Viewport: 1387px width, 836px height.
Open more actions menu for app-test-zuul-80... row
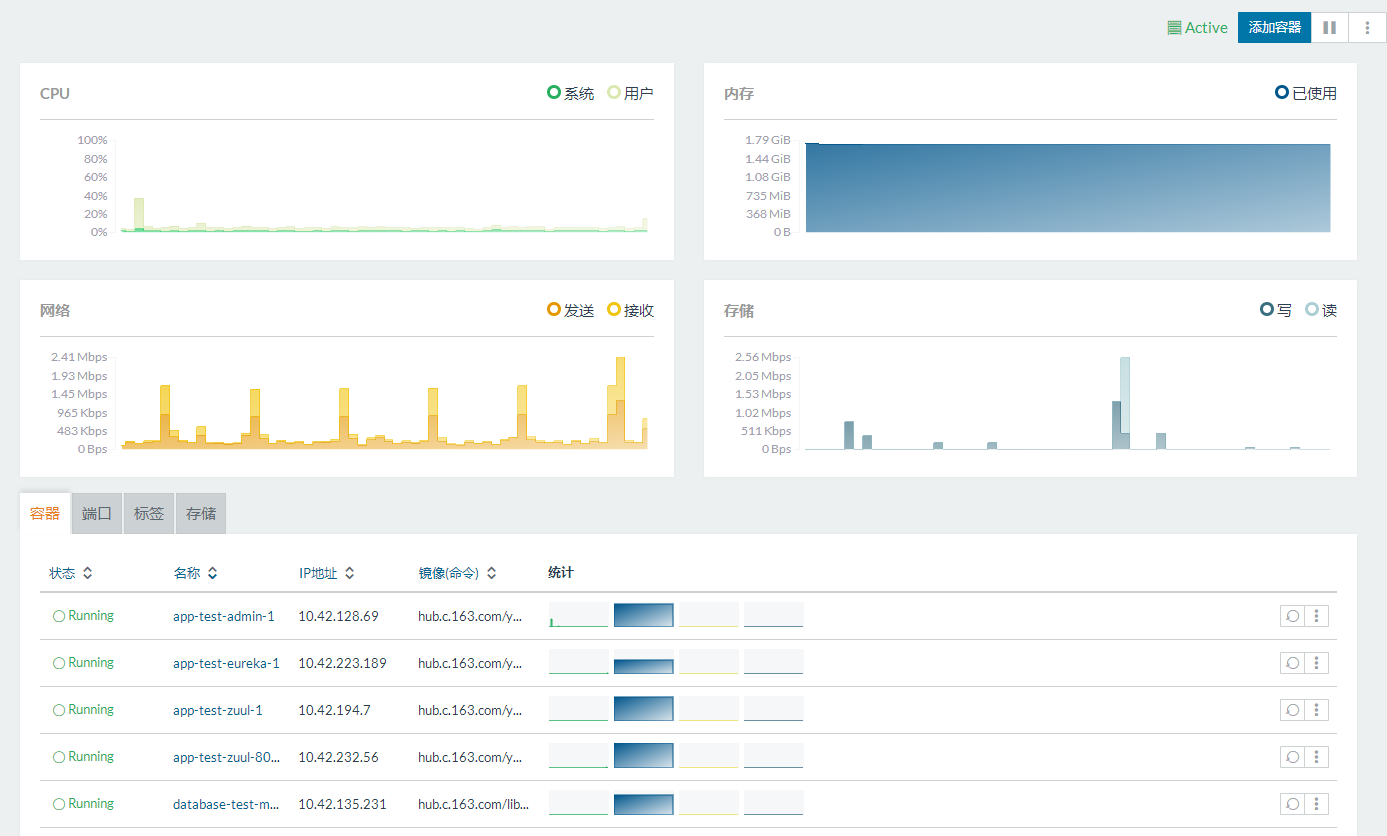(1317, 757)
